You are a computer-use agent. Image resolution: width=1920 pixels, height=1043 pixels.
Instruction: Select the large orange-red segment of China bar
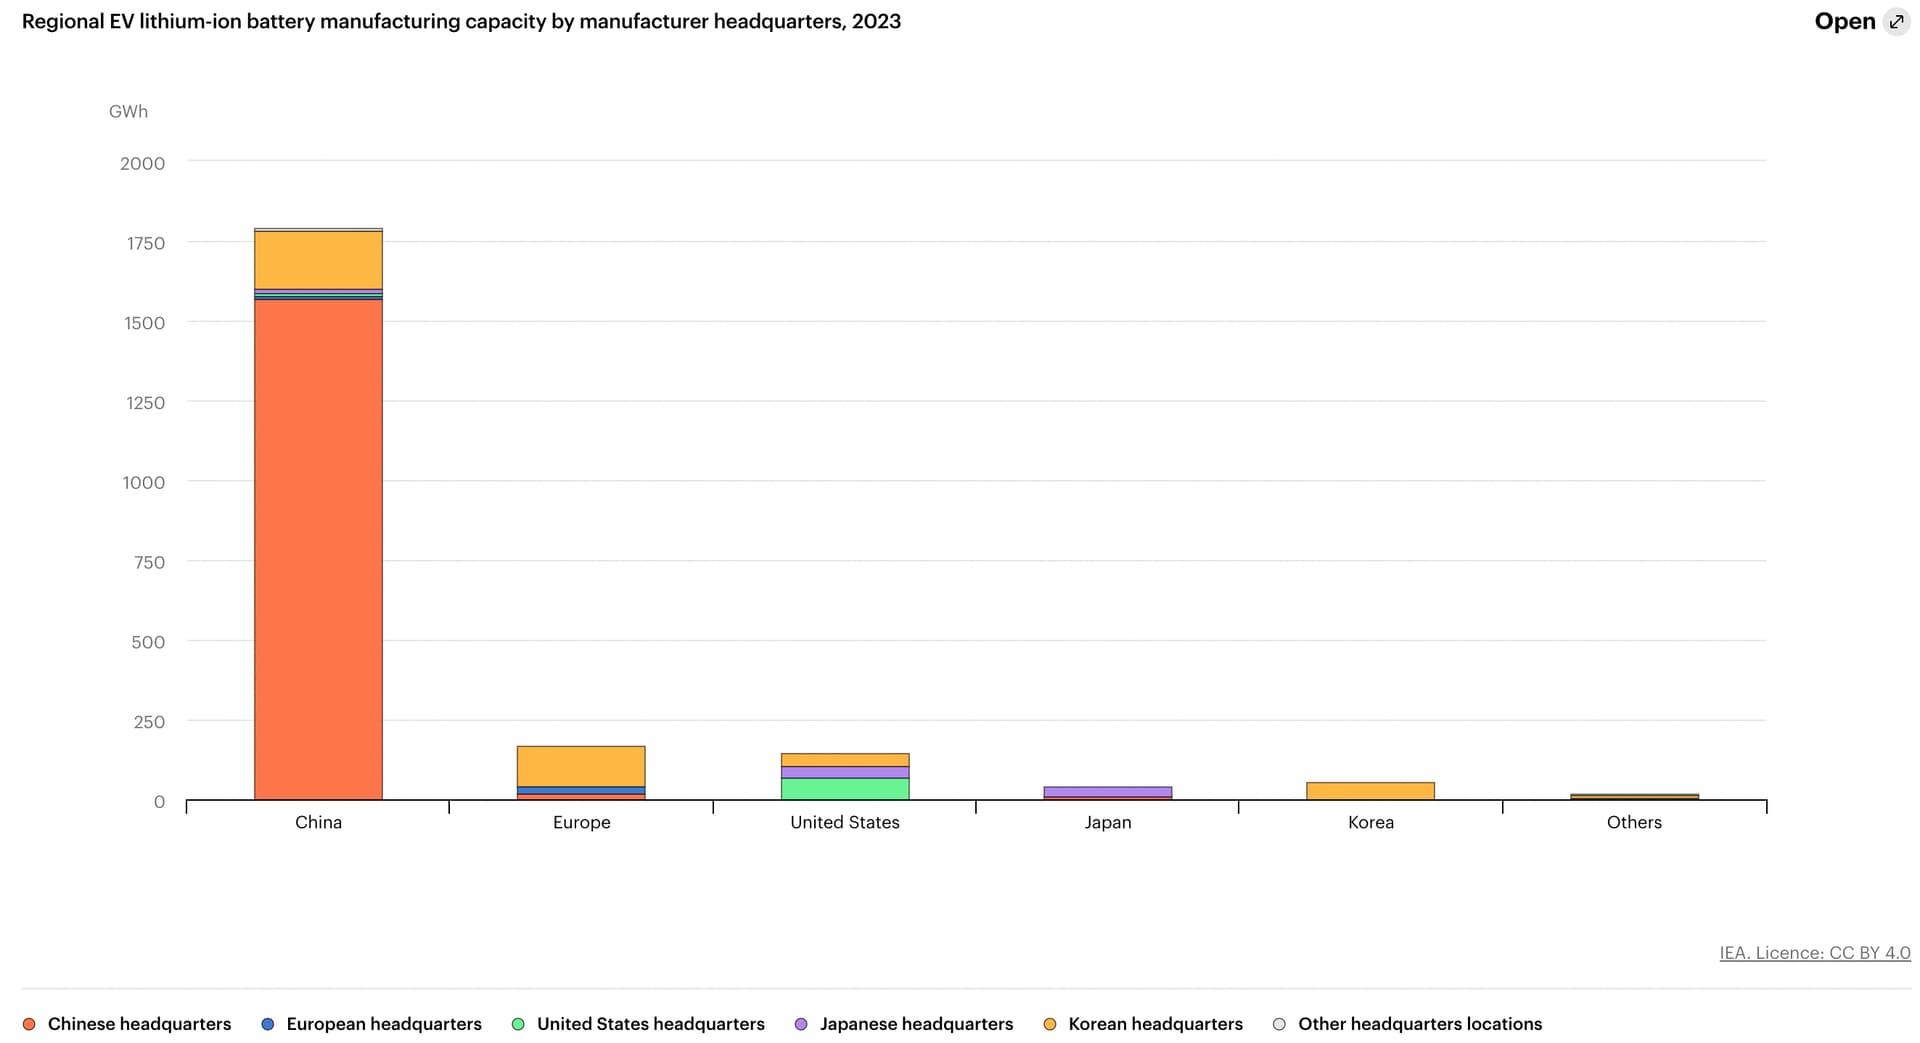[x=318, y=550]
